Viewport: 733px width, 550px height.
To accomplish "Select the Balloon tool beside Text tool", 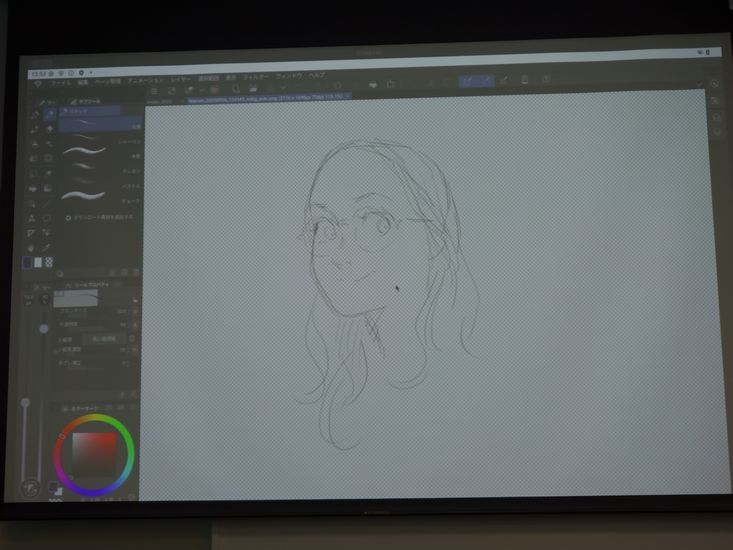I will (x=48, y=217).
